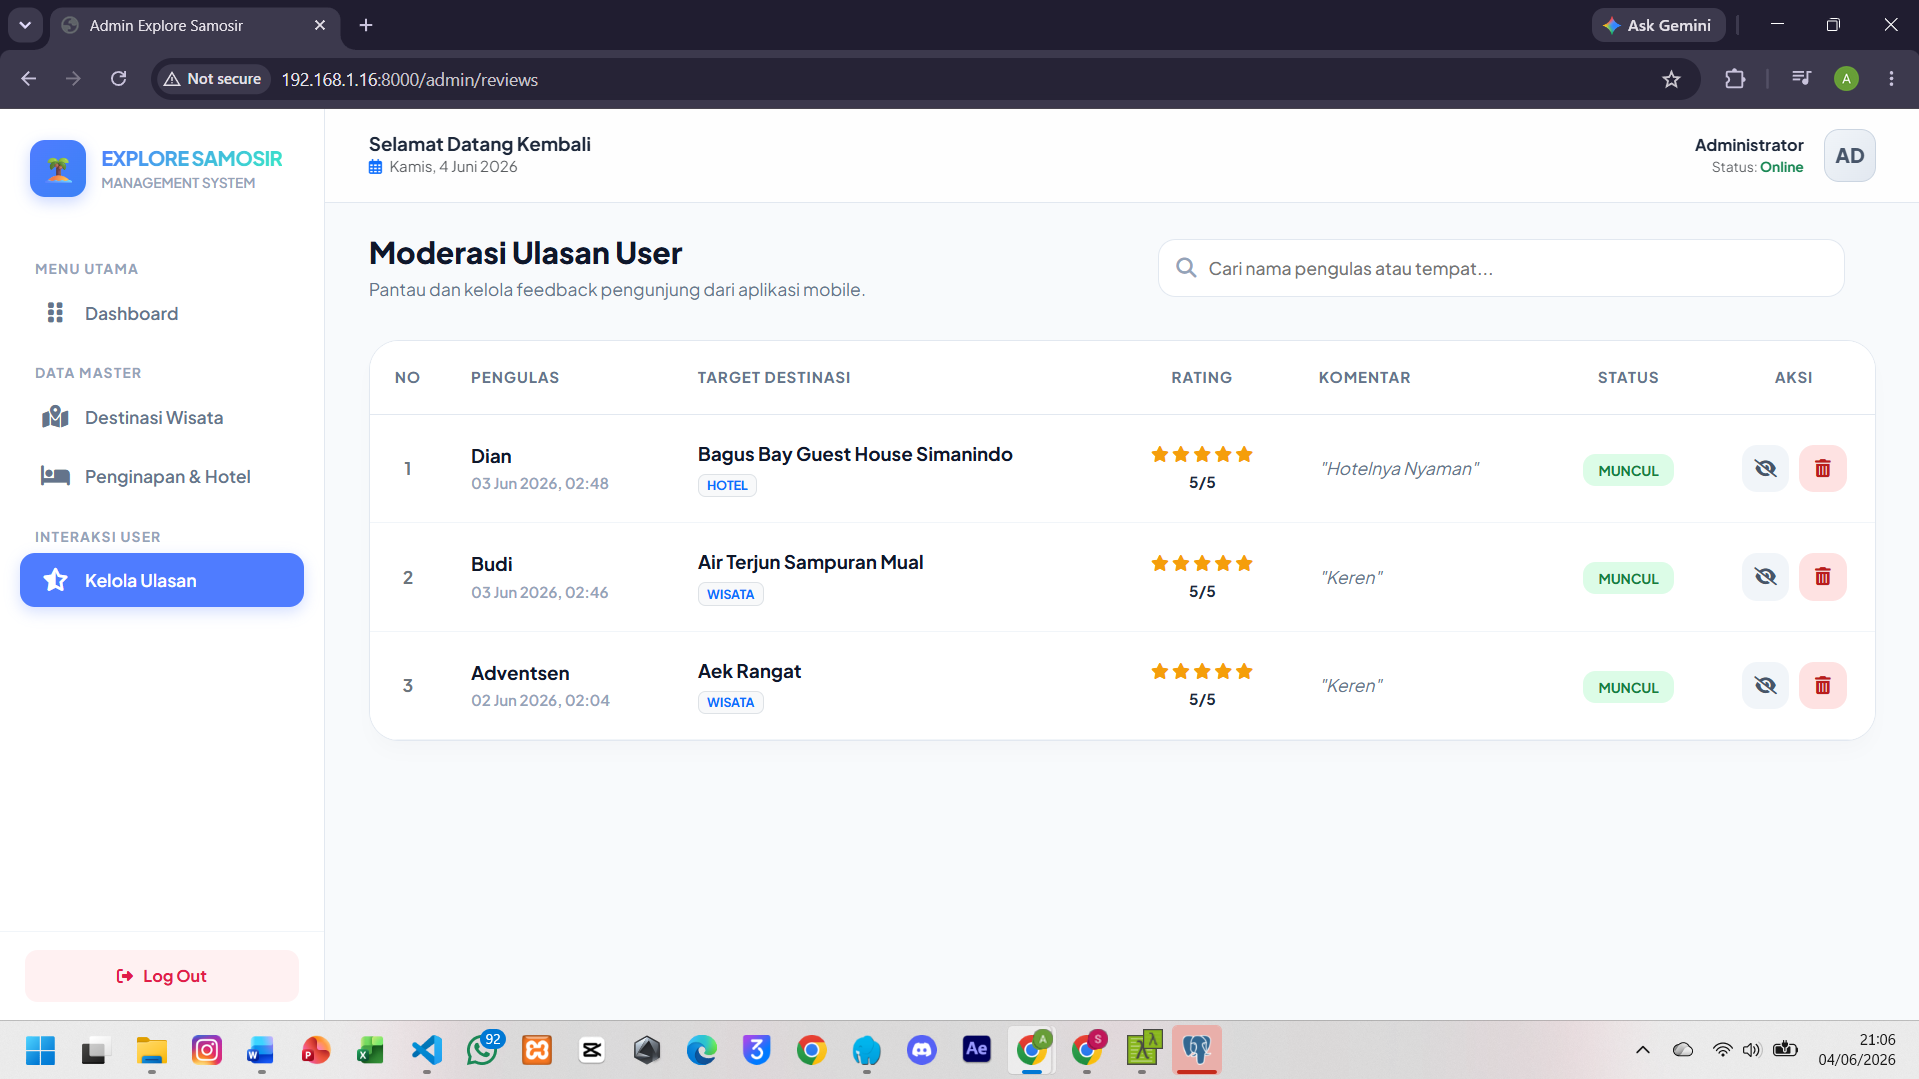Show hidden system tray icons

(1642, 1050)
